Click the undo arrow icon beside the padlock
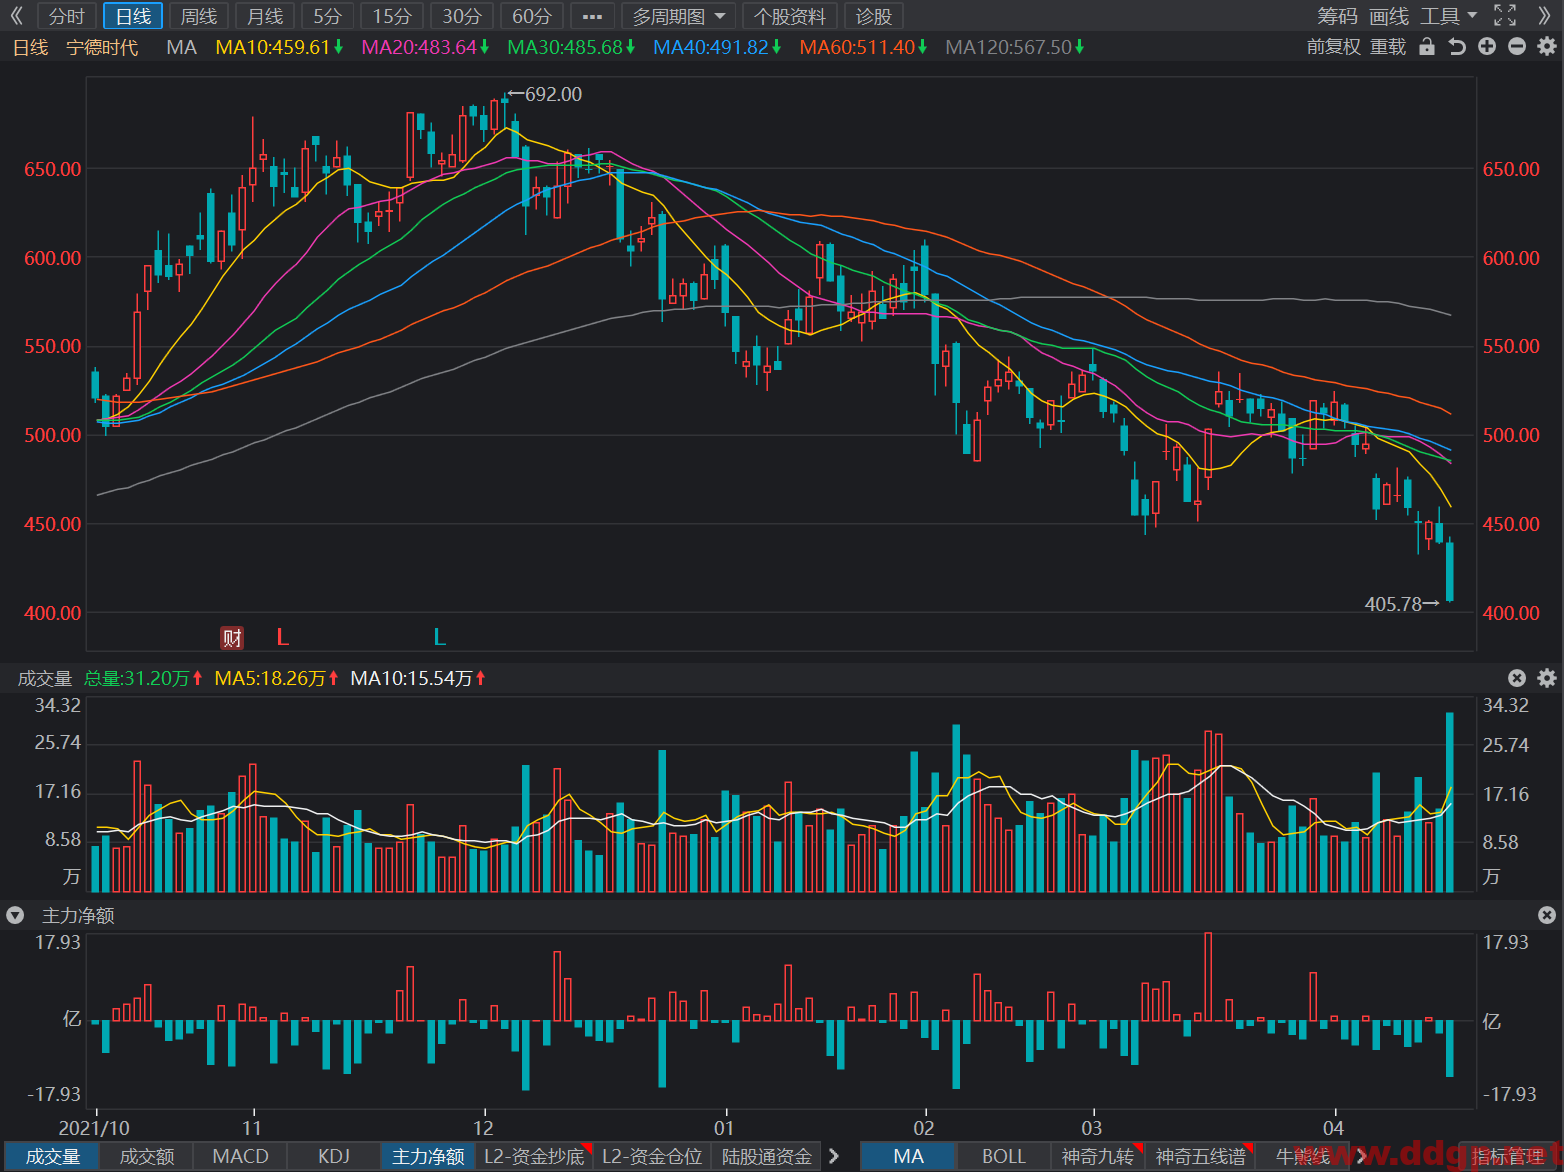 1457,47
